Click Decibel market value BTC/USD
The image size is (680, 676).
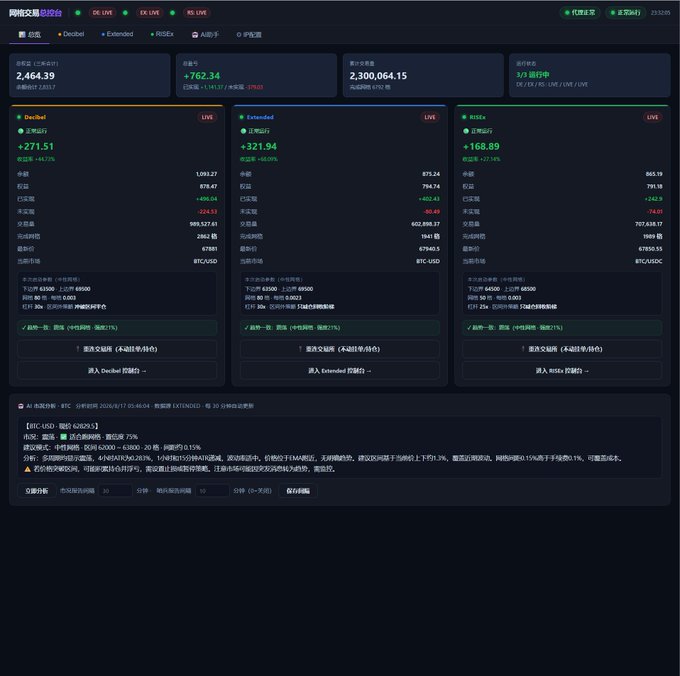pyautogui.click(x=205, y=261)
